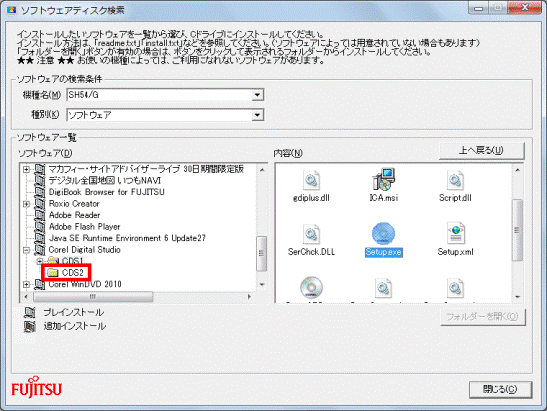Click the 閉じる button
The height and width of the screenshot is (411, 547).
(500, 389)
